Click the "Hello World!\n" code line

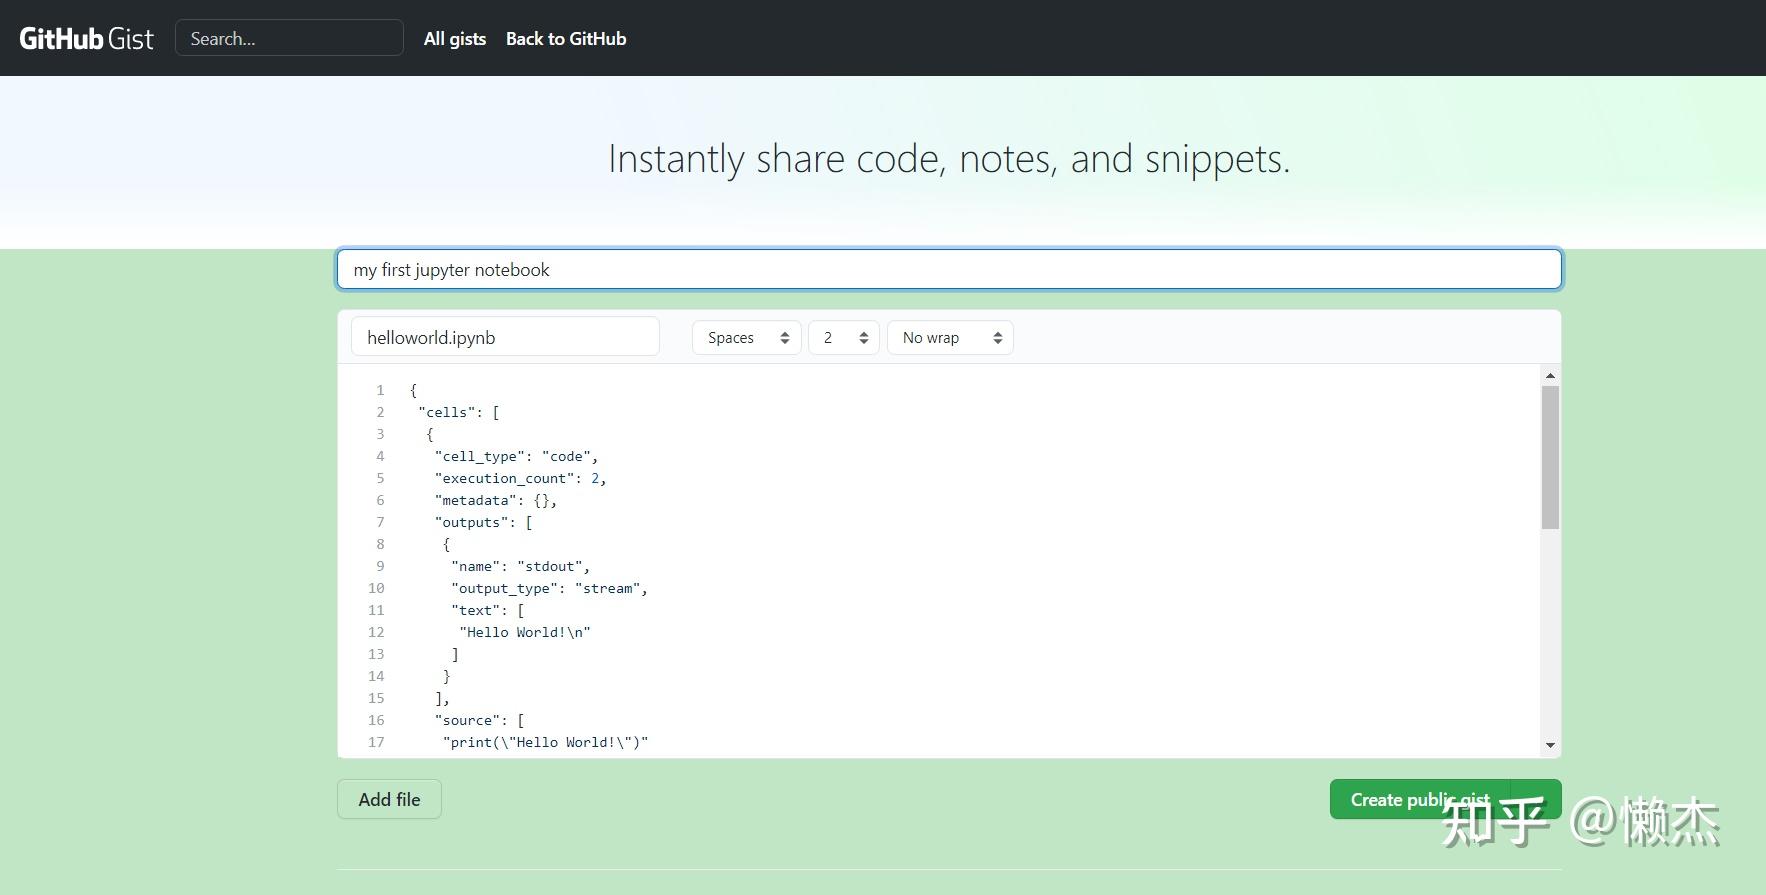[x=525, y=632]
